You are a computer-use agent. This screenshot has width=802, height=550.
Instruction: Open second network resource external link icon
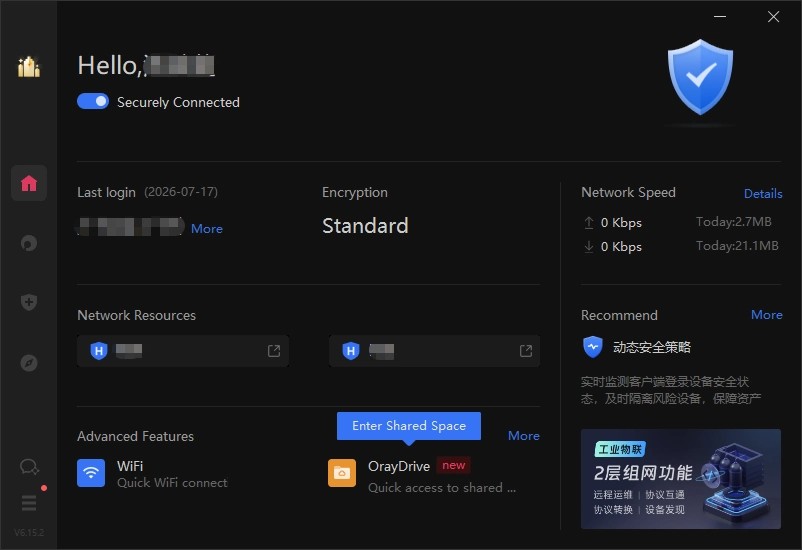tap(526, 350)
